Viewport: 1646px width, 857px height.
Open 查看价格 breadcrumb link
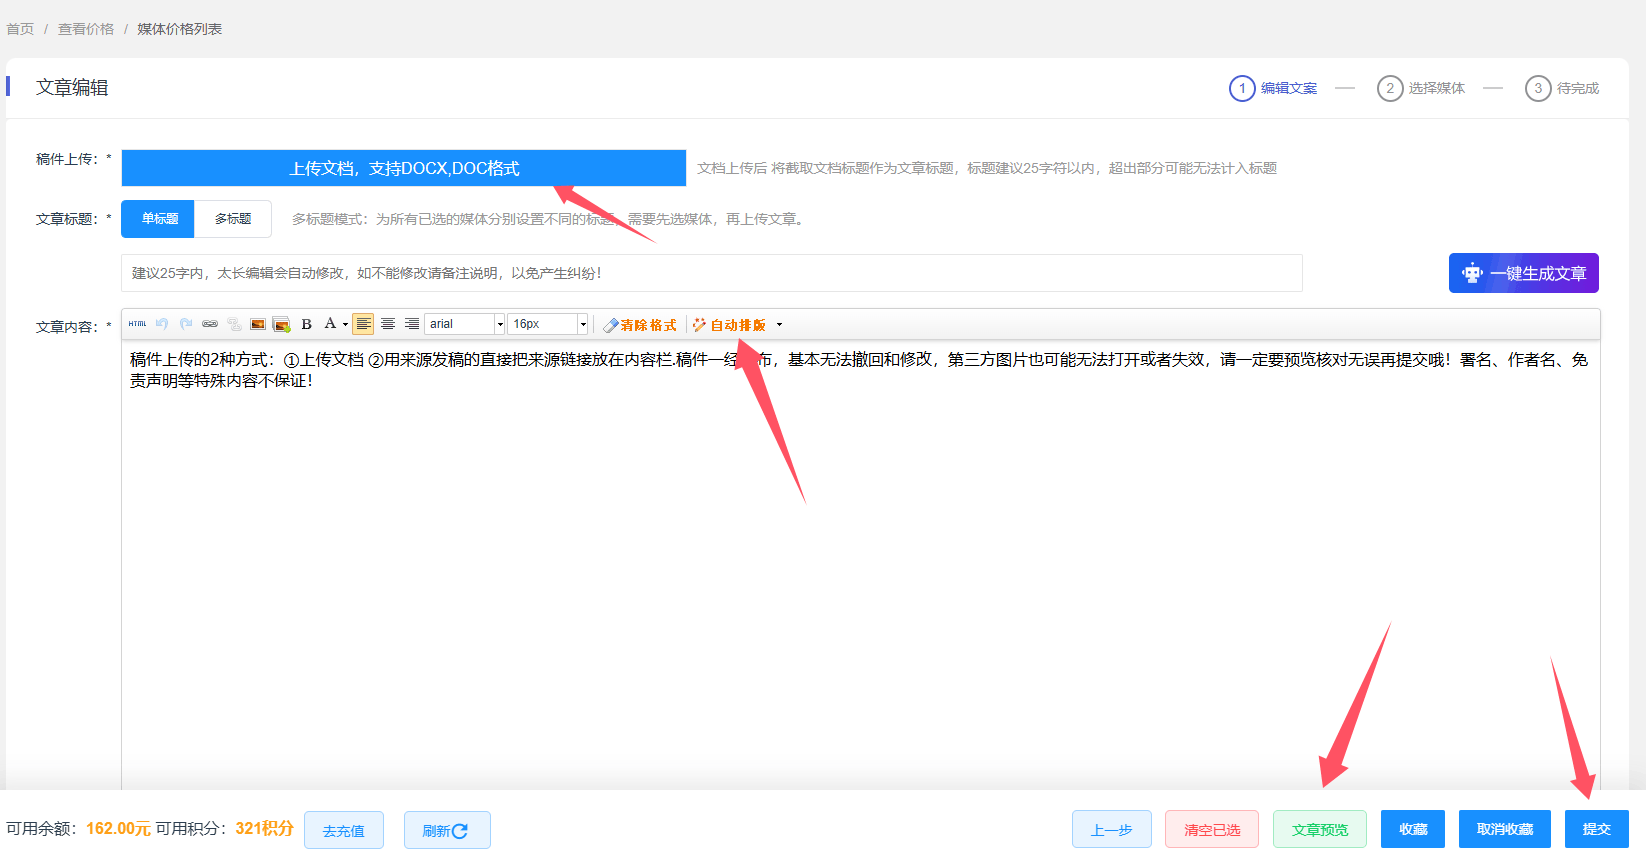coord(86,29)
